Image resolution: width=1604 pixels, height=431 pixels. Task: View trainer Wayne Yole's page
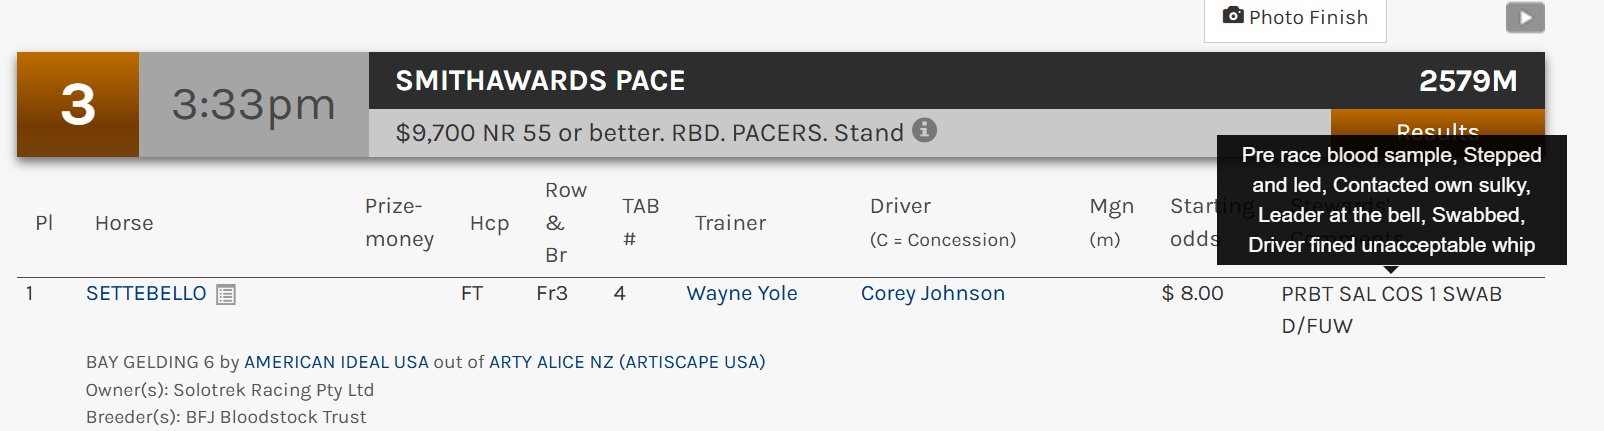click(x=741, y=294)
